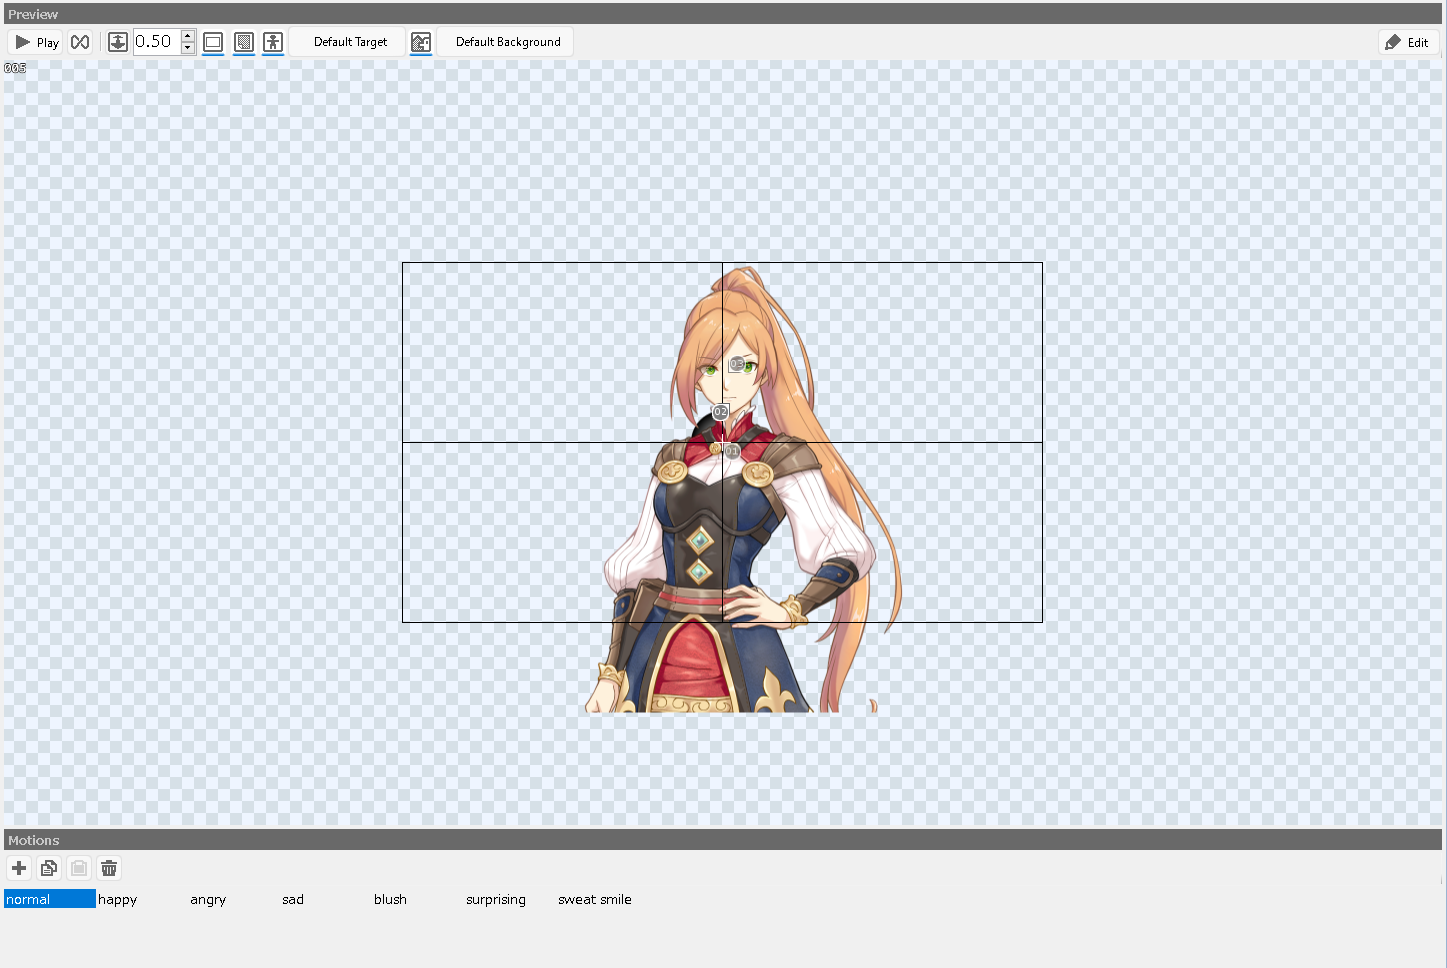Delete the selected motion with trash icon
The image size is (1447, 968).
pyautogui.click(x=109, y=868)
